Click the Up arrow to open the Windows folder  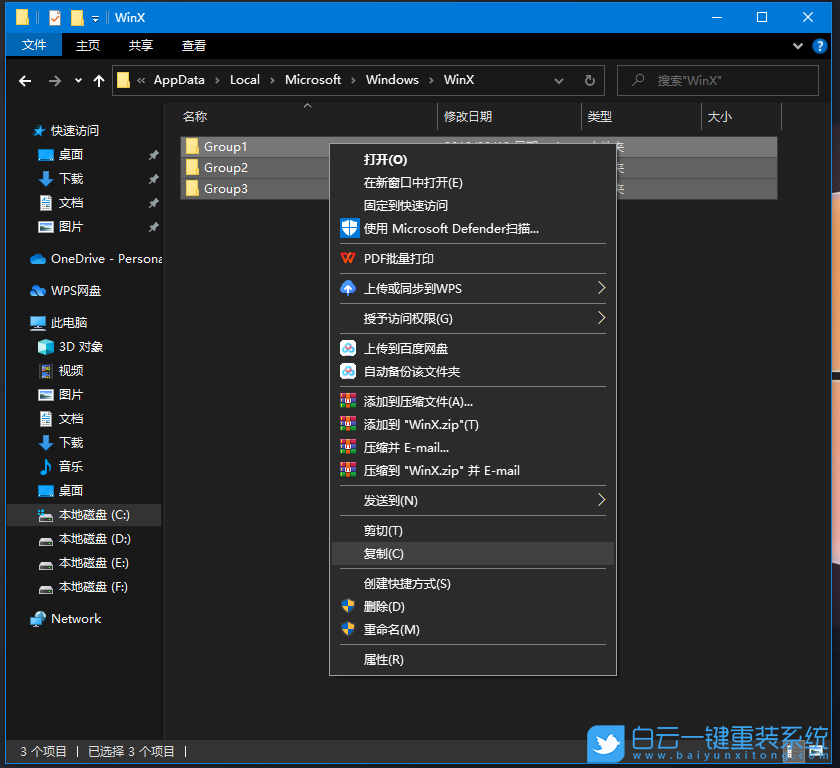coord(97,80)
